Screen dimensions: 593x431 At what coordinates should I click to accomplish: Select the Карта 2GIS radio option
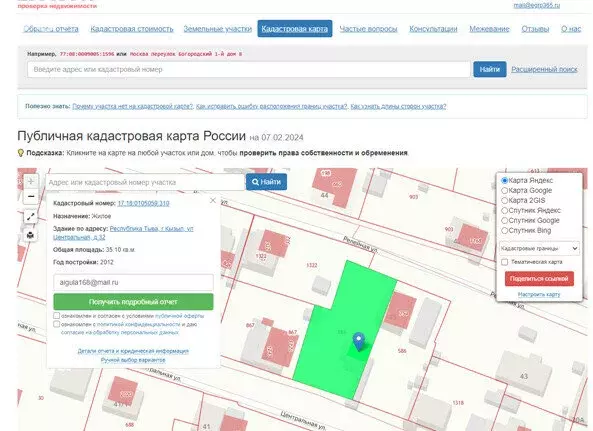[x=504, y=200]
